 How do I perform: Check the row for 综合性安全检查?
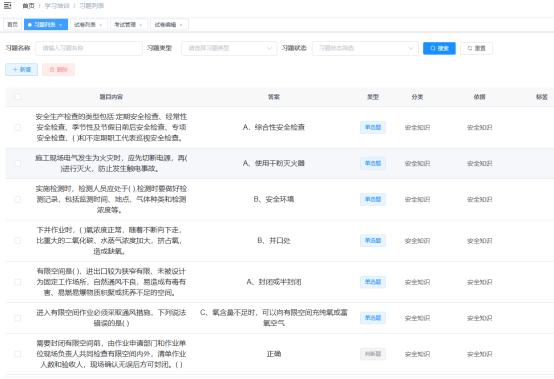18,128
